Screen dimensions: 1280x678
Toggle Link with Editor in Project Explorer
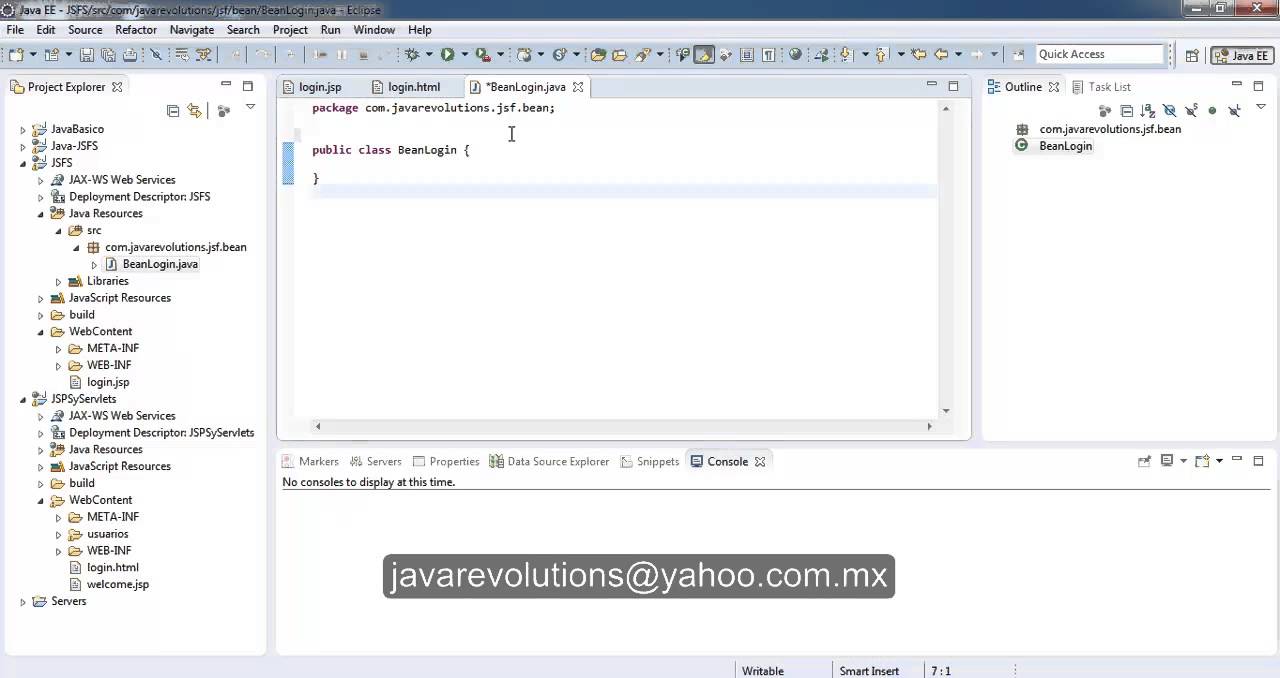194,111
